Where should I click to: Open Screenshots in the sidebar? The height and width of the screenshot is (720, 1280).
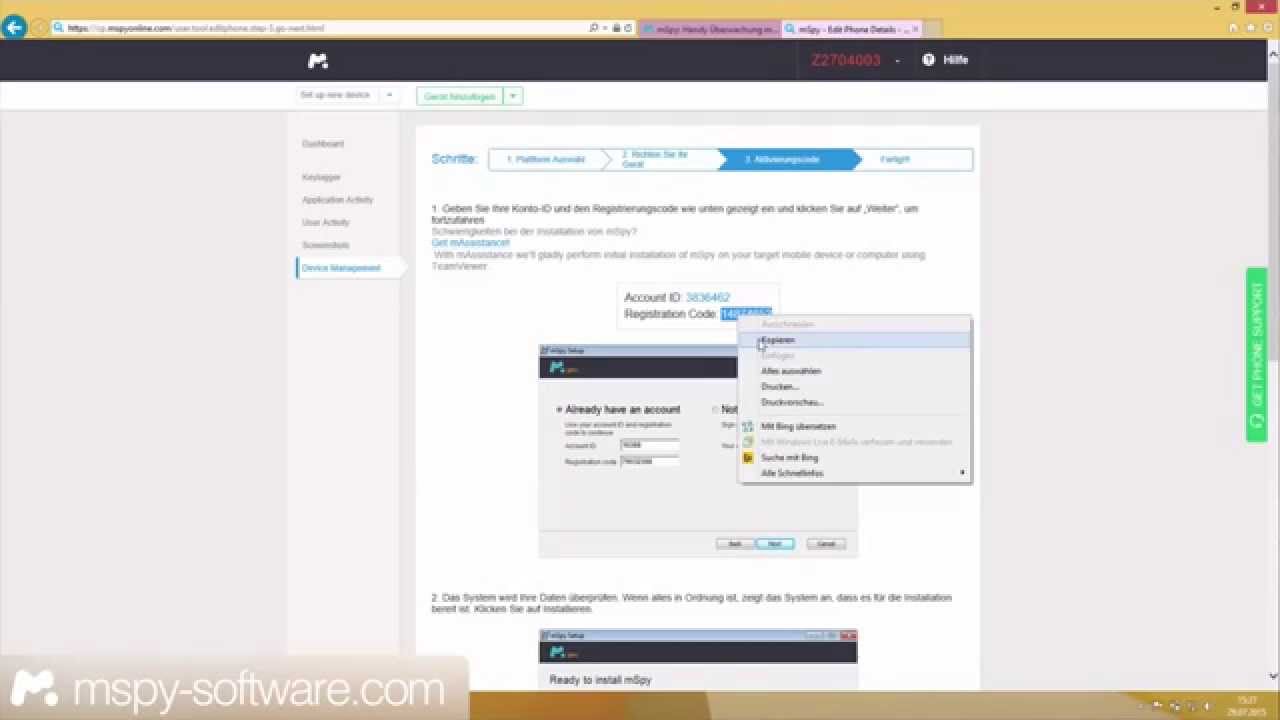tap(326, 245)
